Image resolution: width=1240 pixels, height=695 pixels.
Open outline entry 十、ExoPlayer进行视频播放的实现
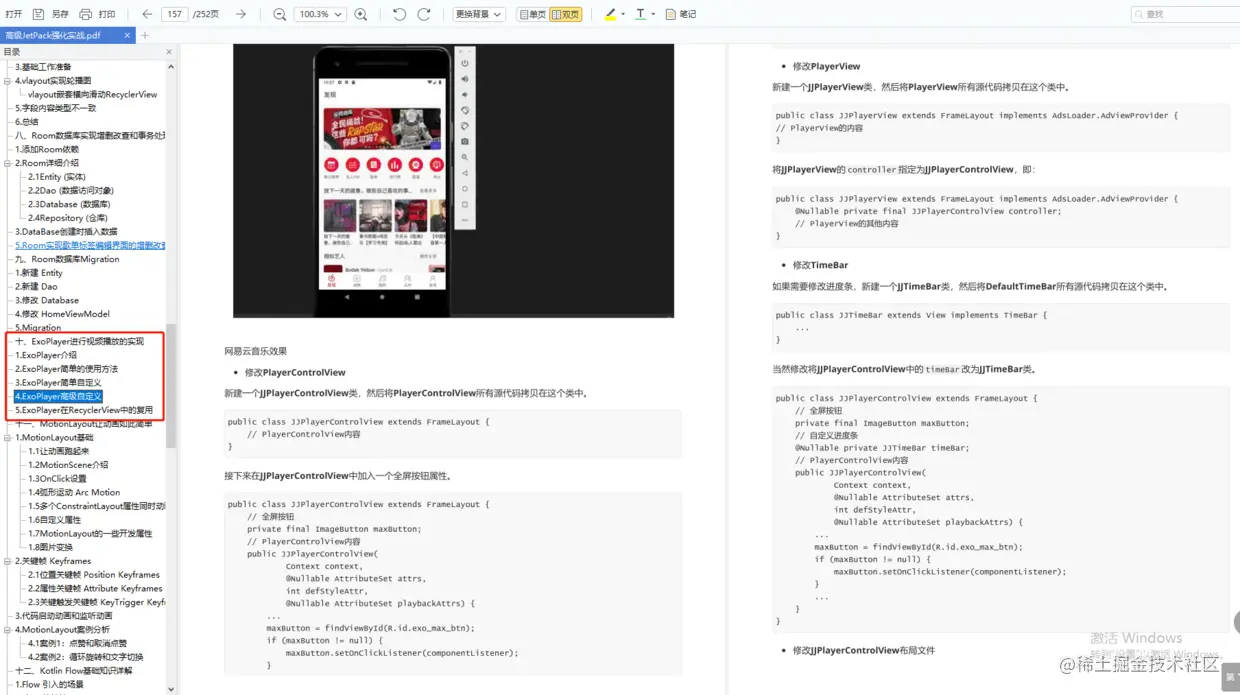(x=79, y=341)
